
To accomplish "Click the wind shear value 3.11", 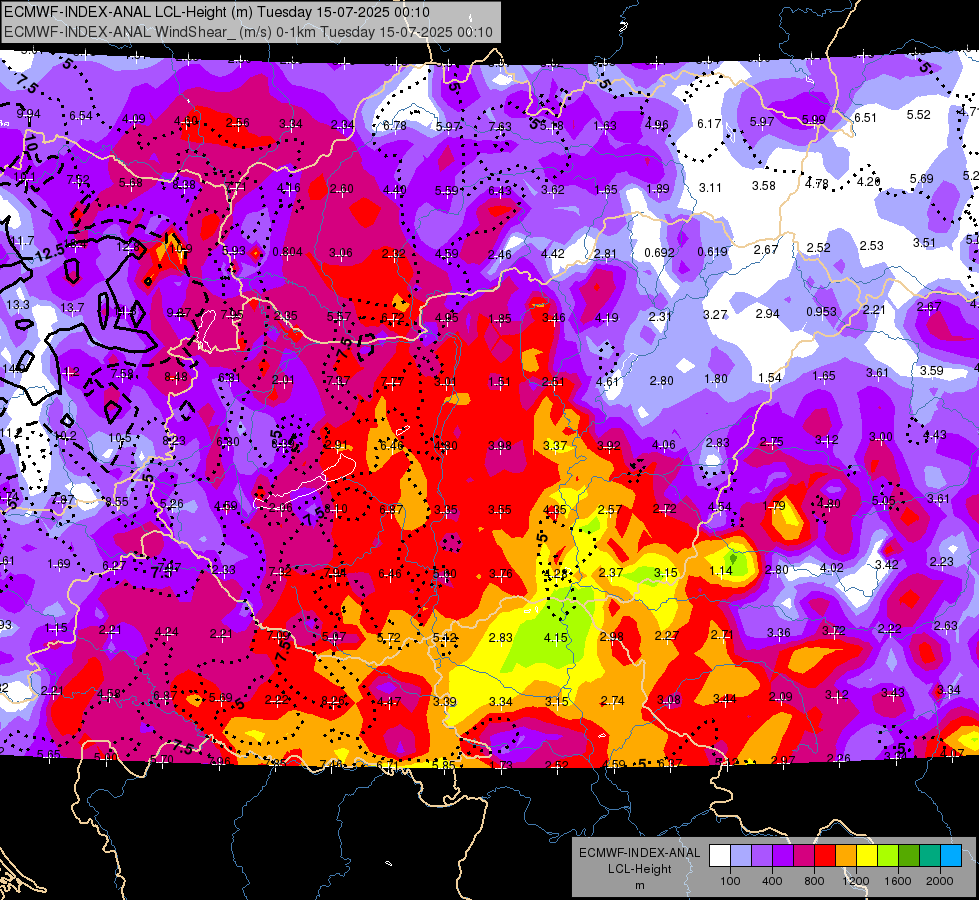I will coord(711,187).
